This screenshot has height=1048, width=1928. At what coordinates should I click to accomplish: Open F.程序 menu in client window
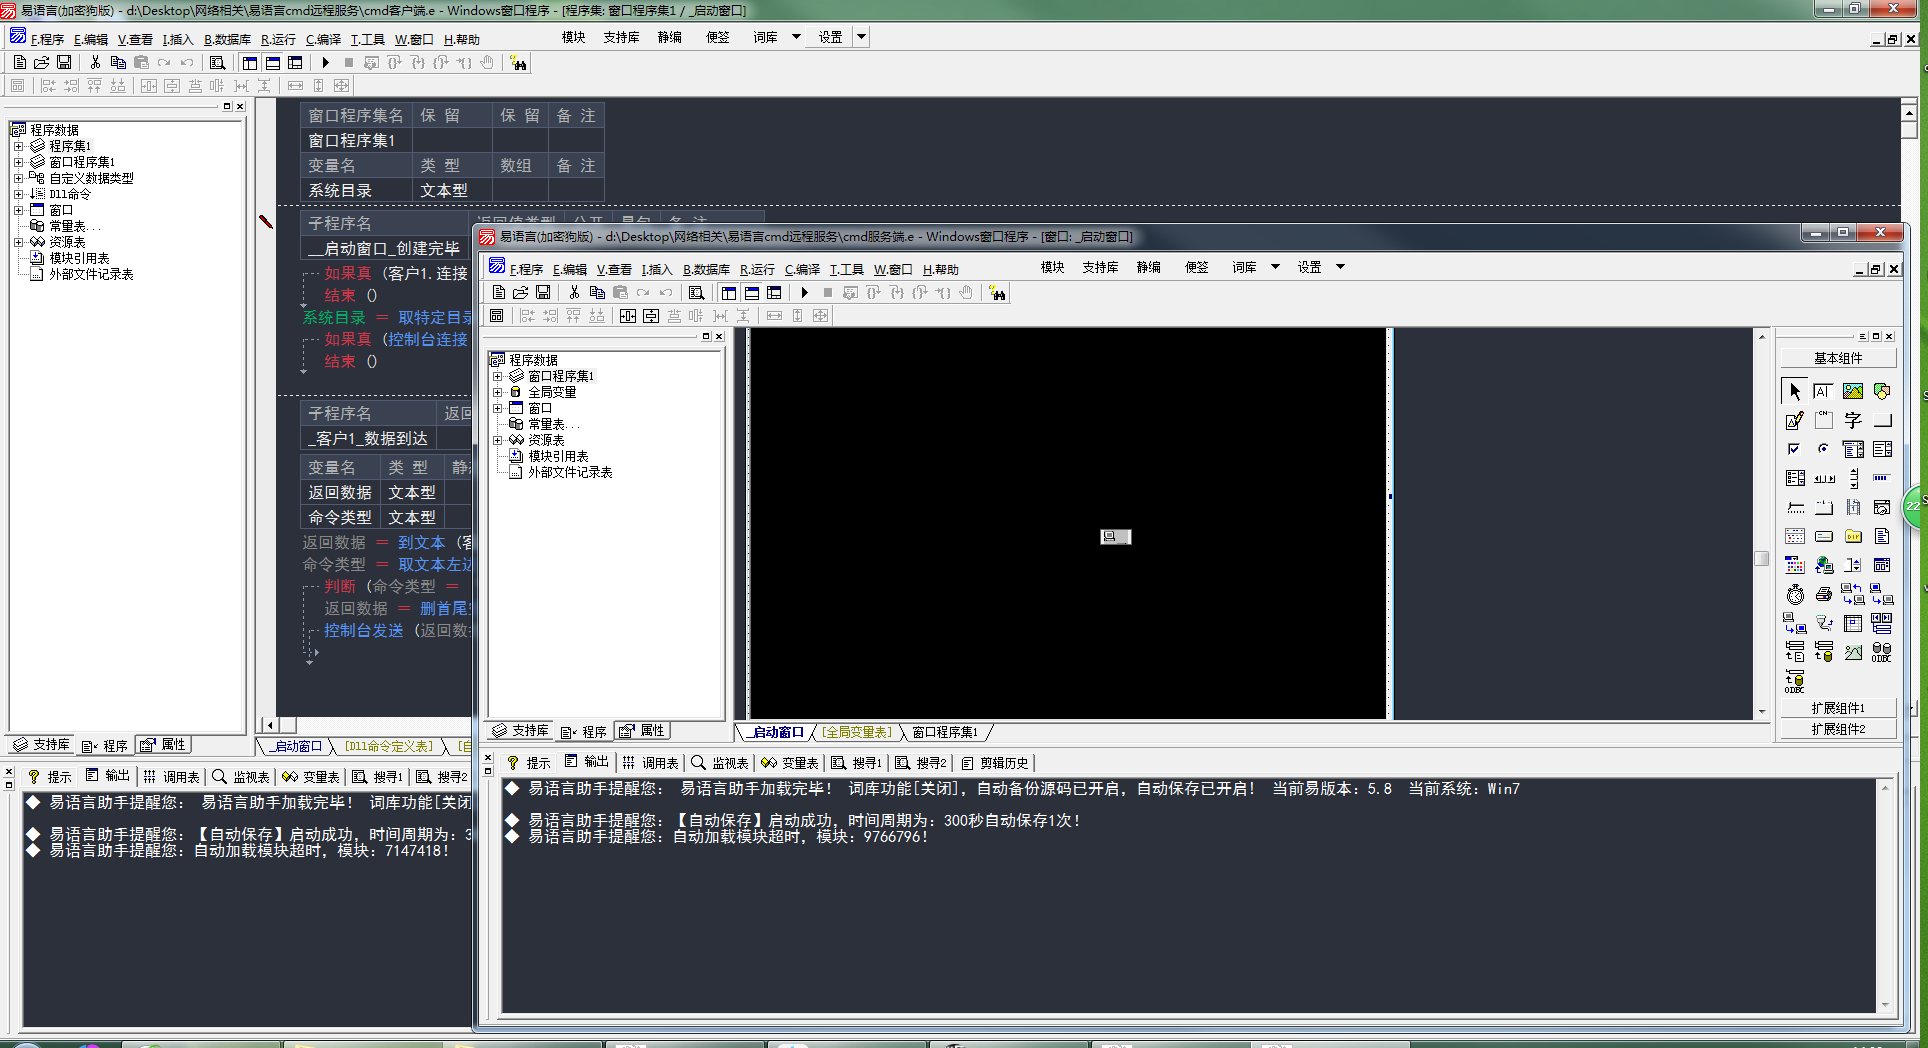point(47,40)
